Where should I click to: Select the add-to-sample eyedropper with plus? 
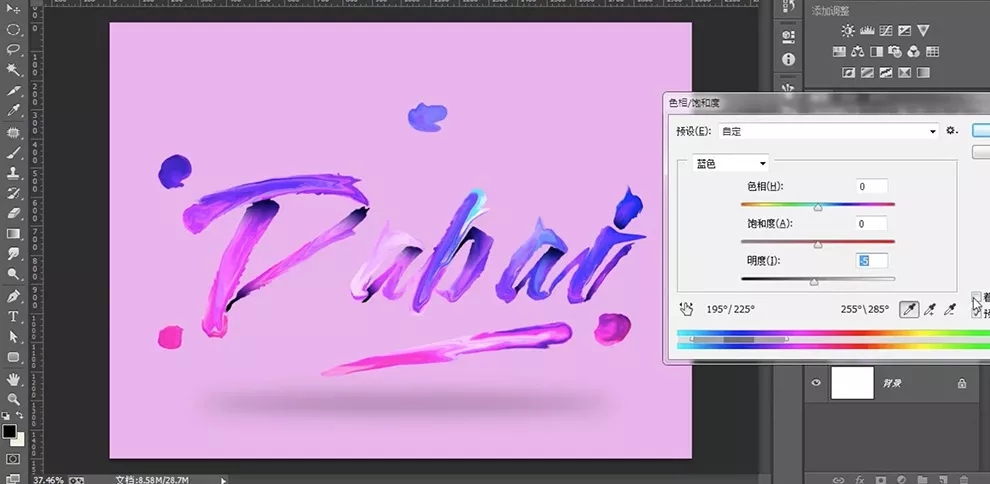[x=929, y=309]
